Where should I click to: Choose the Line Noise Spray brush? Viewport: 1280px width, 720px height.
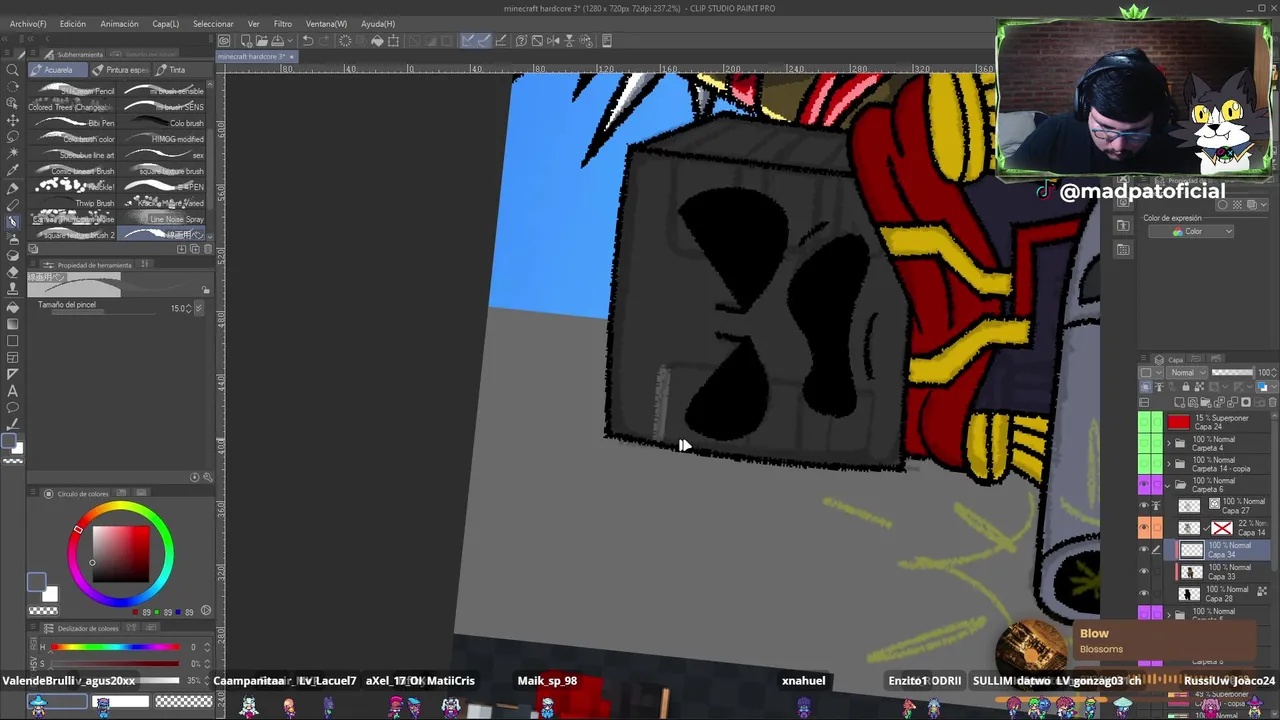pyautogui.click(x=163, y=219)
